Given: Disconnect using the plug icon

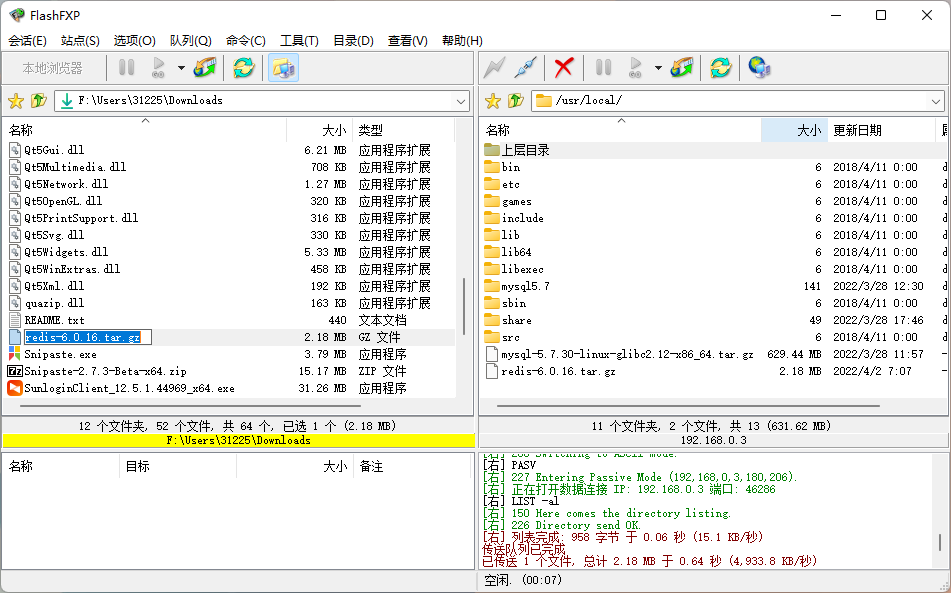Looking at the screenshot, I should pyautogui.click(x=525, y=67).
